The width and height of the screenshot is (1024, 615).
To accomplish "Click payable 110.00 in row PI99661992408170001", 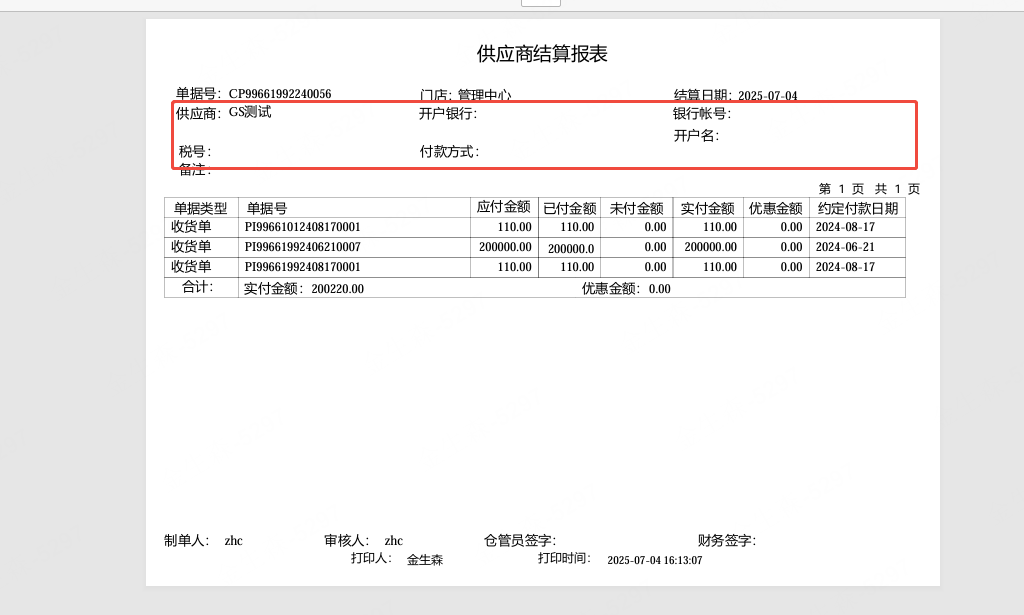I will click(515, 267).
